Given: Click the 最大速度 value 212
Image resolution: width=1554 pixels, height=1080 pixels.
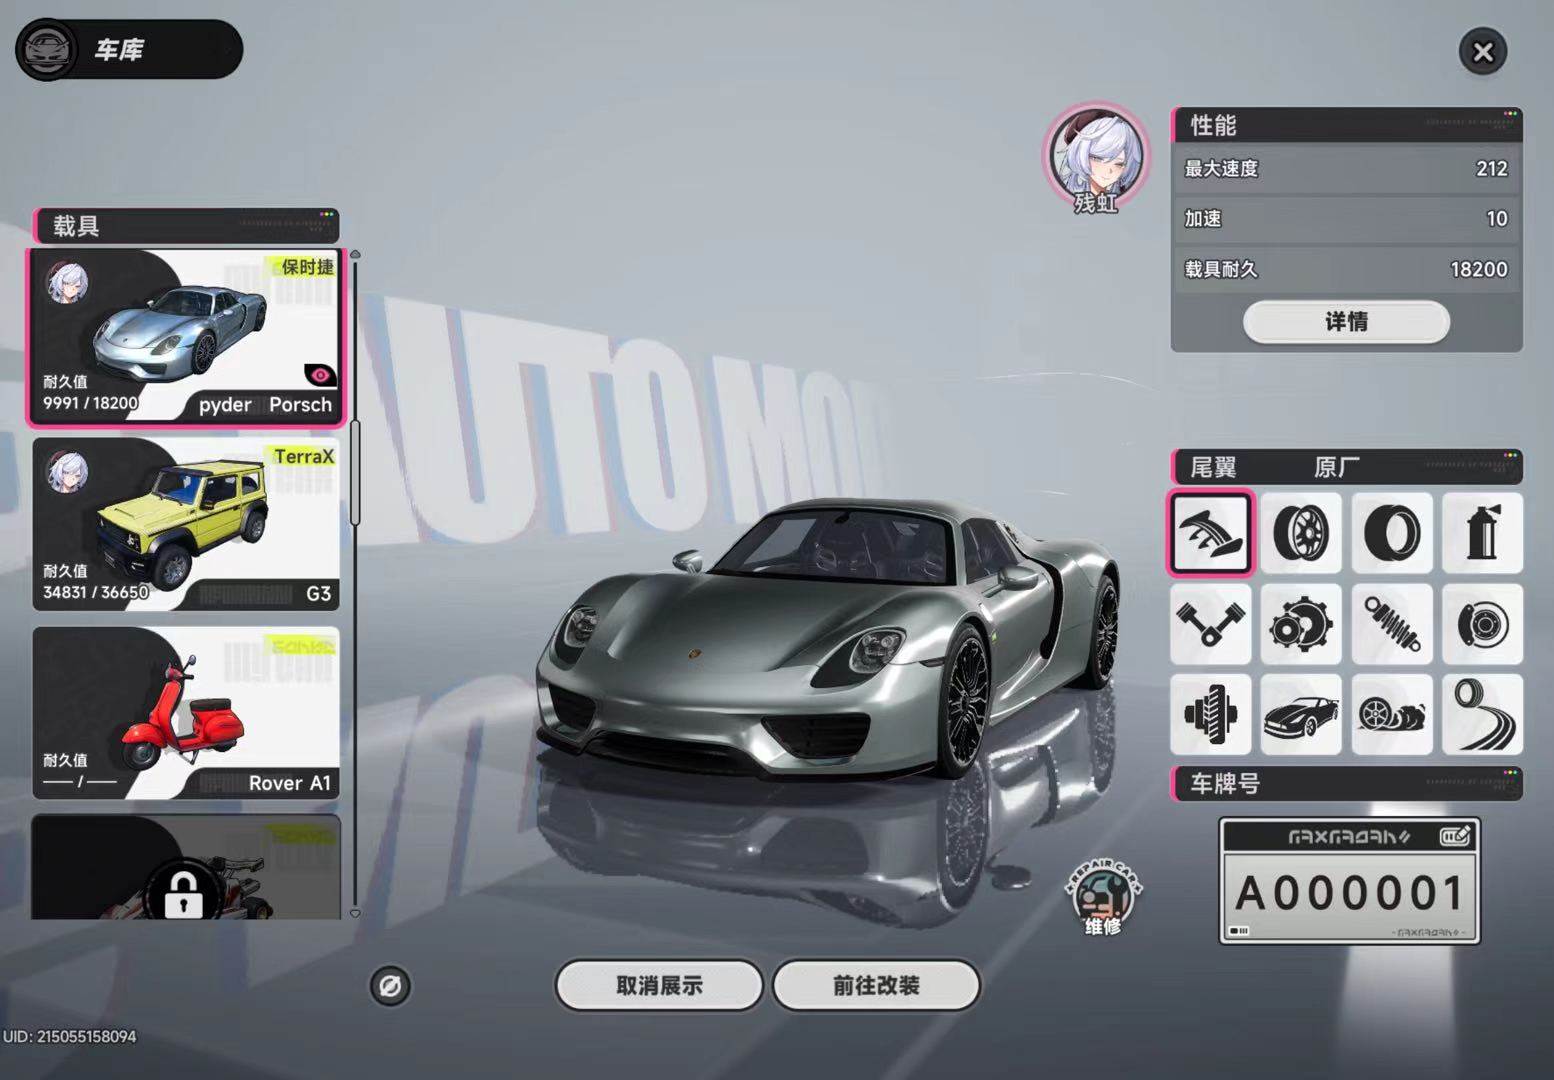Looking at the screenshot, I should click(x=1491, y=169).
